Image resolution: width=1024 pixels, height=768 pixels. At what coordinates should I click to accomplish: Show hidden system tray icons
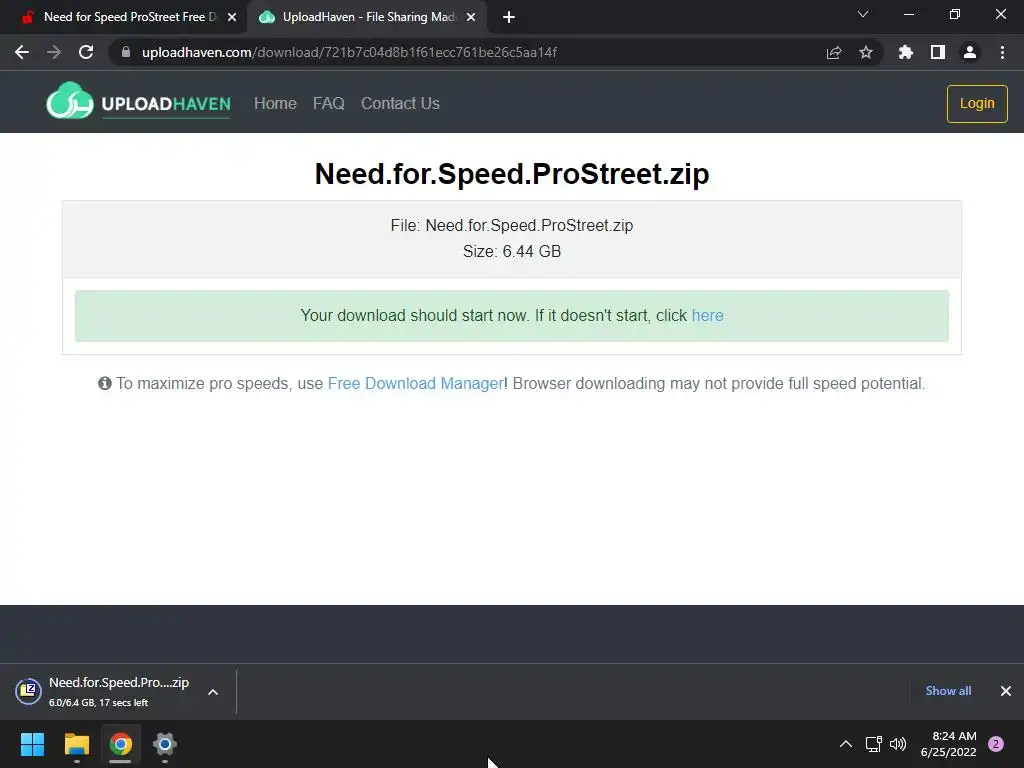coord(846,744)
